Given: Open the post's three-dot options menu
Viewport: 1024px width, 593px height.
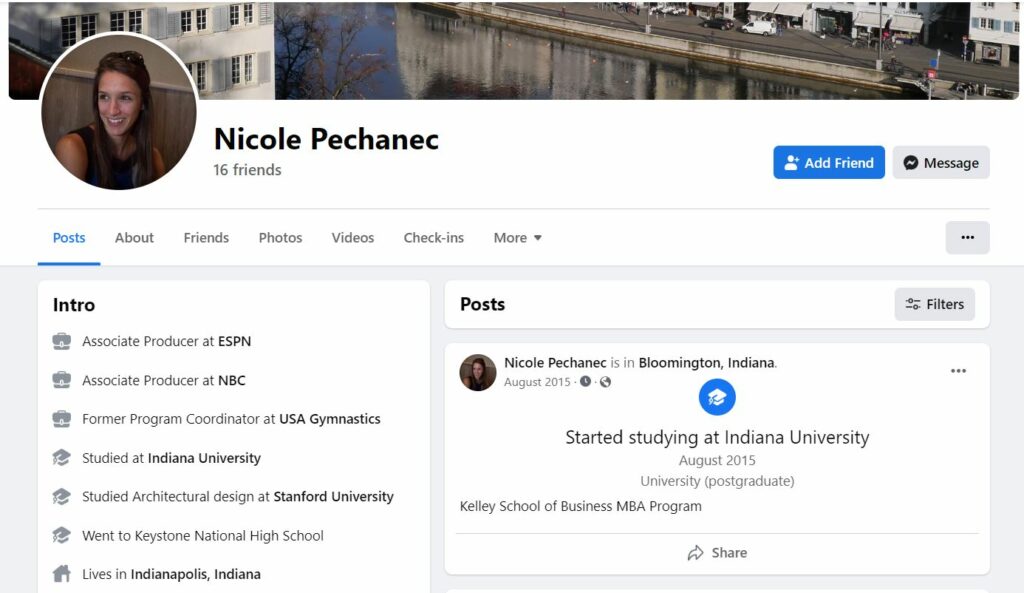Looking at the screenshot, I should (958, 371).
